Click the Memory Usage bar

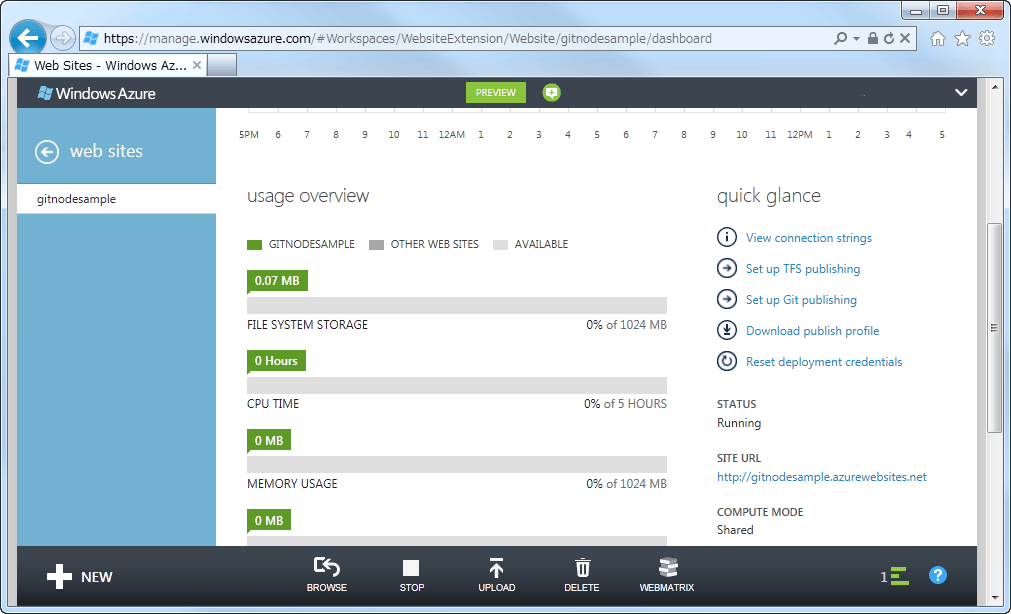(456, 464)
